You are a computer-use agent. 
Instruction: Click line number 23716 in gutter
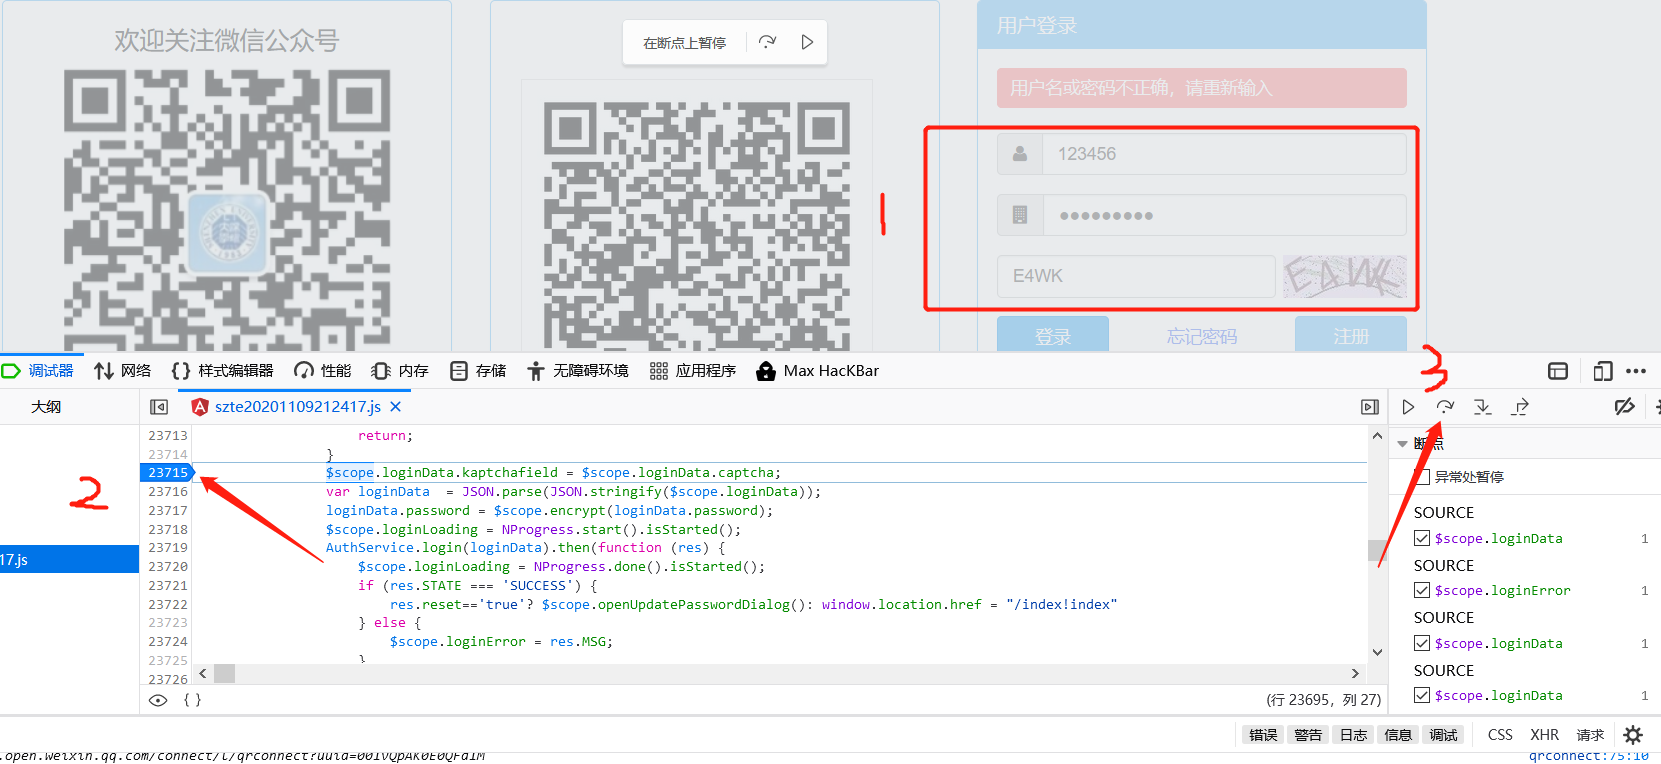point(167,492)
